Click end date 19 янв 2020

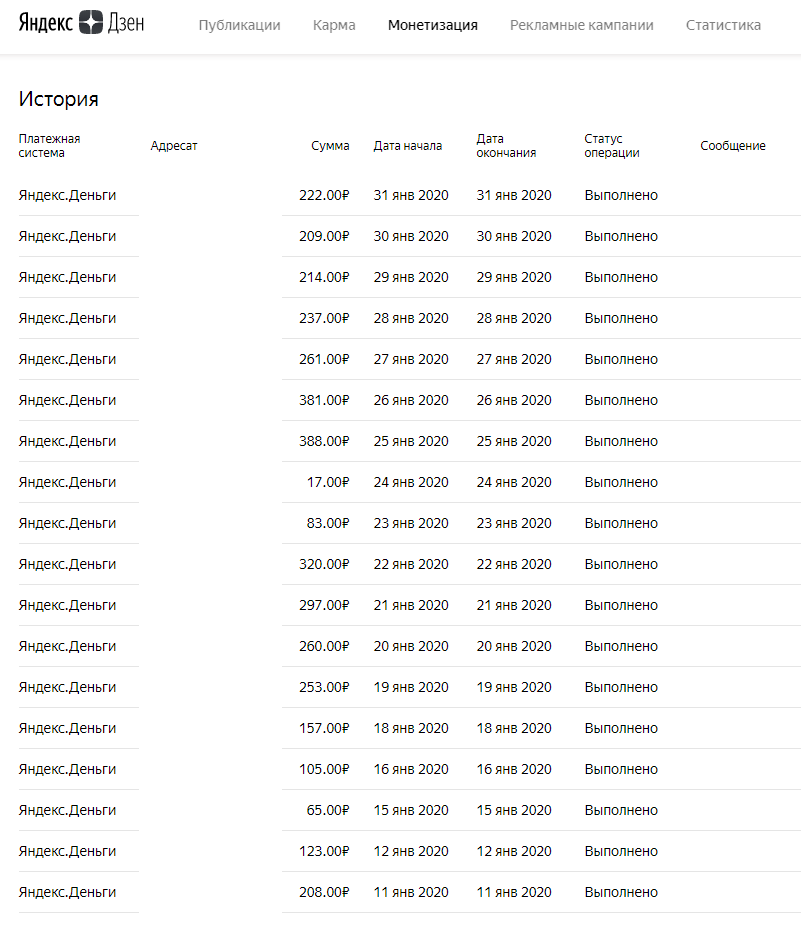514,687
